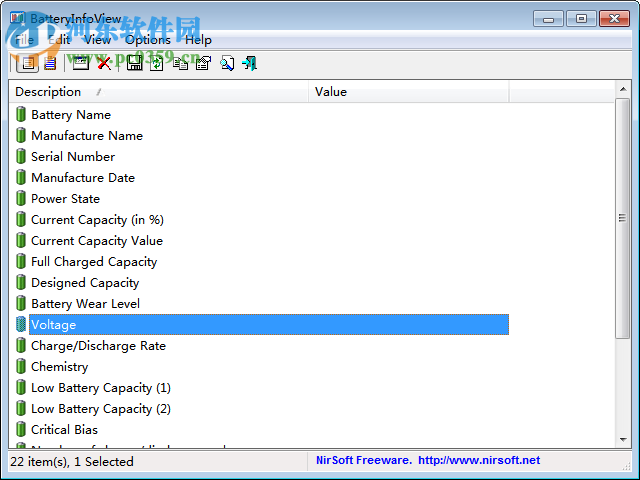Click the highlighted battery icon beside Voltage
Image resolution: width=640 pixels, height=480 pixels.
(x=20, y=324)
